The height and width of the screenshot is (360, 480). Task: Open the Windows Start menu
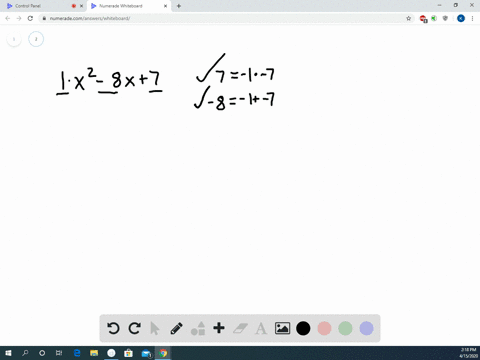click(x=8, y=353)
